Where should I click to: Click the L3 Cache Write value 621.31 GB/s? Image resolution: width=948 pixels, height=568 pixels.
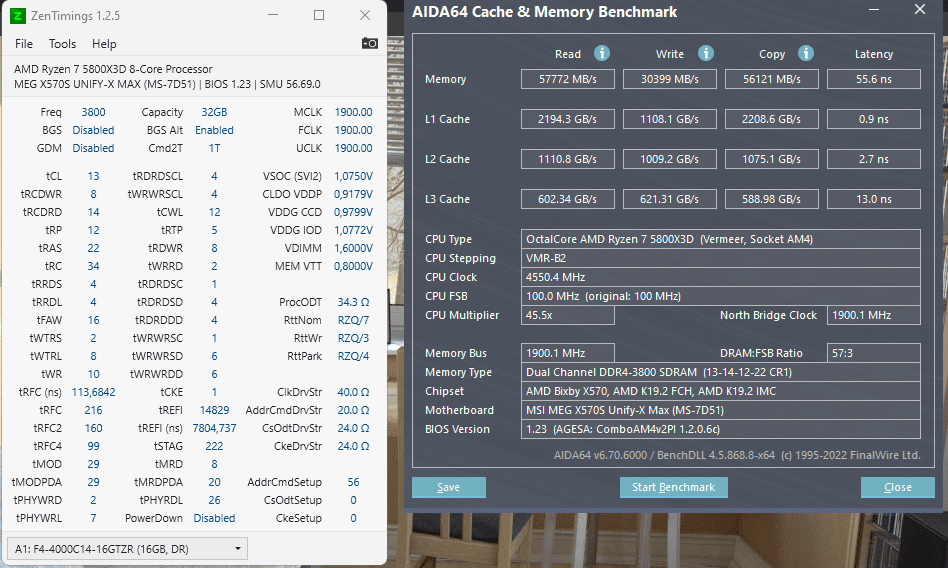coord(670,199)
